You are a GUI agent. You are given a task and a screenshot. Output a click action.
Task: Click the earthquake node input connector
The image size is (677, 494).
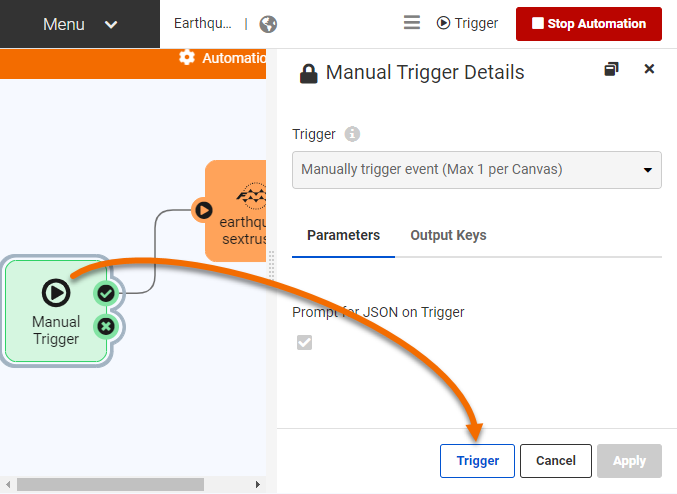point(203,210)
